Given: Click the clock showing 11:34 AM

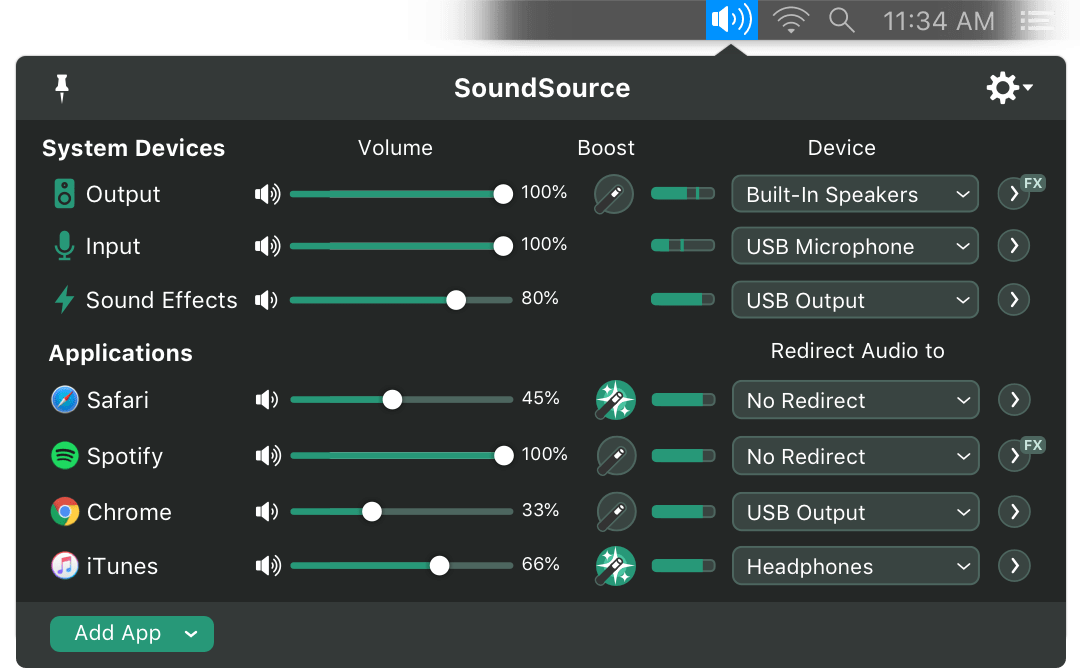Looking at the screenshot, I should click(938, 20).
